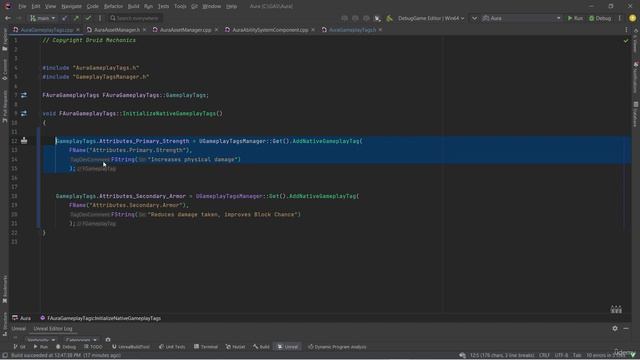This screenshot has width=640, height=360.
Task: Click the gutter action icon on line 12
Action: (x=24, y=141)
